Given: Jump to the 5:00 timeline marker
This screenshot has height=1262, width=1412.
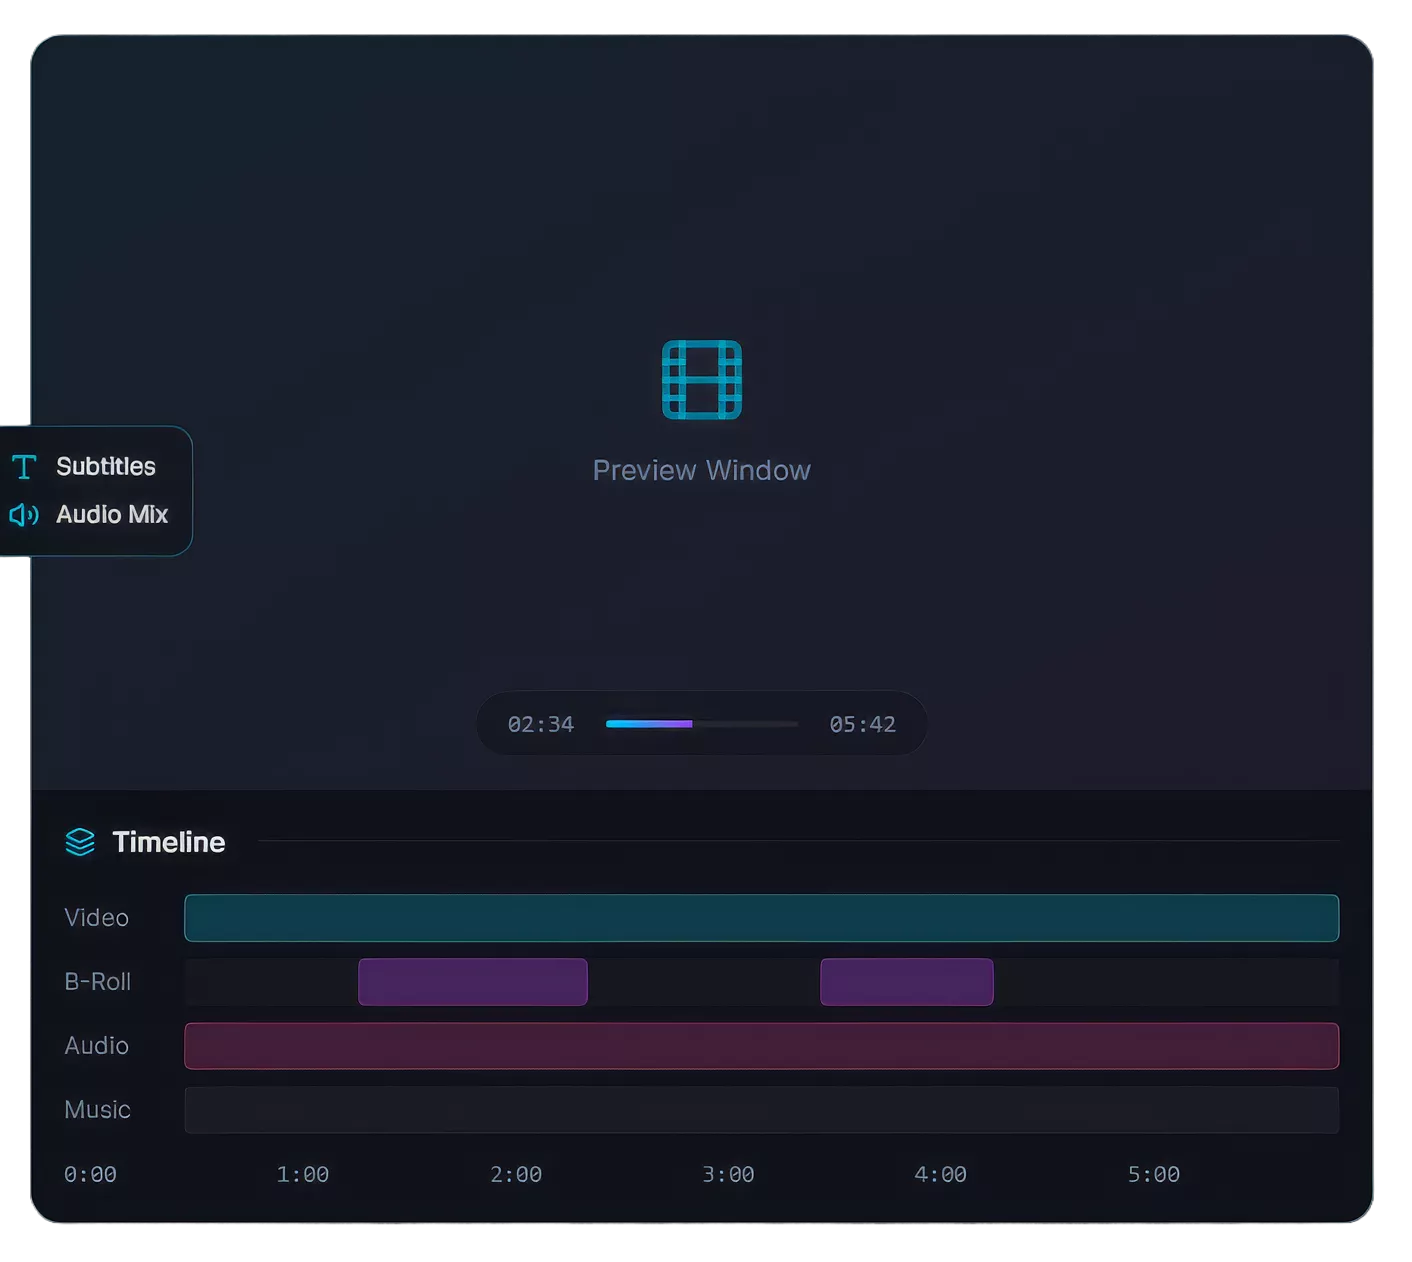Looking at the screenshot, I should 1153,1175.
